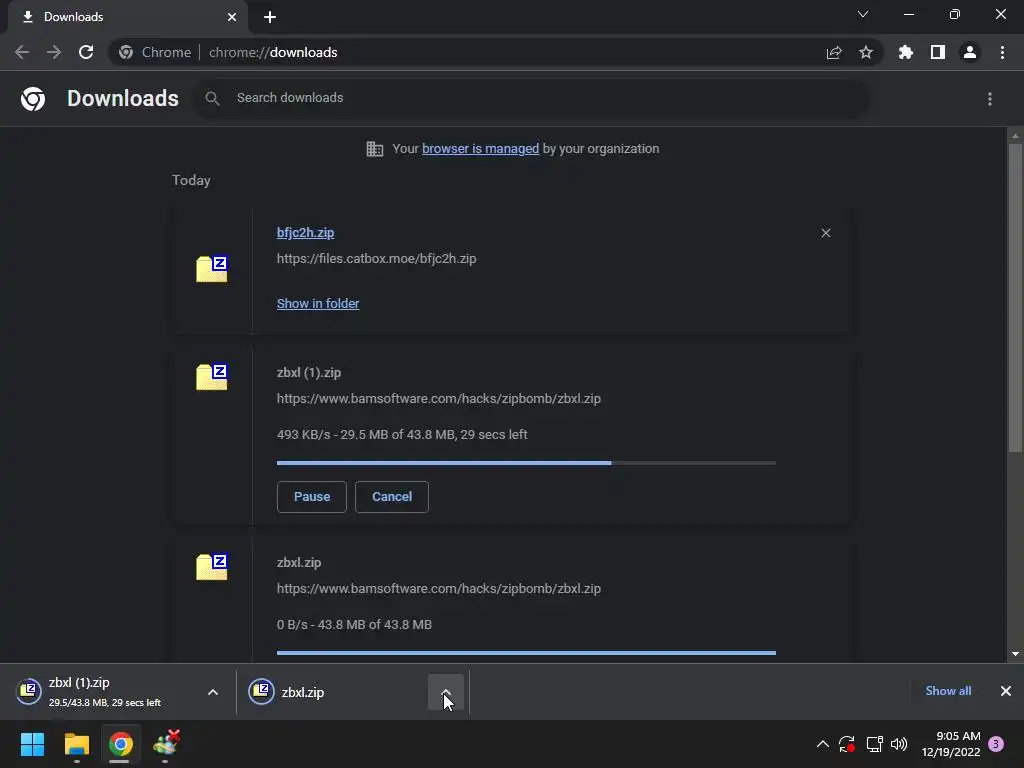Show hidden system tray icons
Screen dimensions: 1024x768
823,744
